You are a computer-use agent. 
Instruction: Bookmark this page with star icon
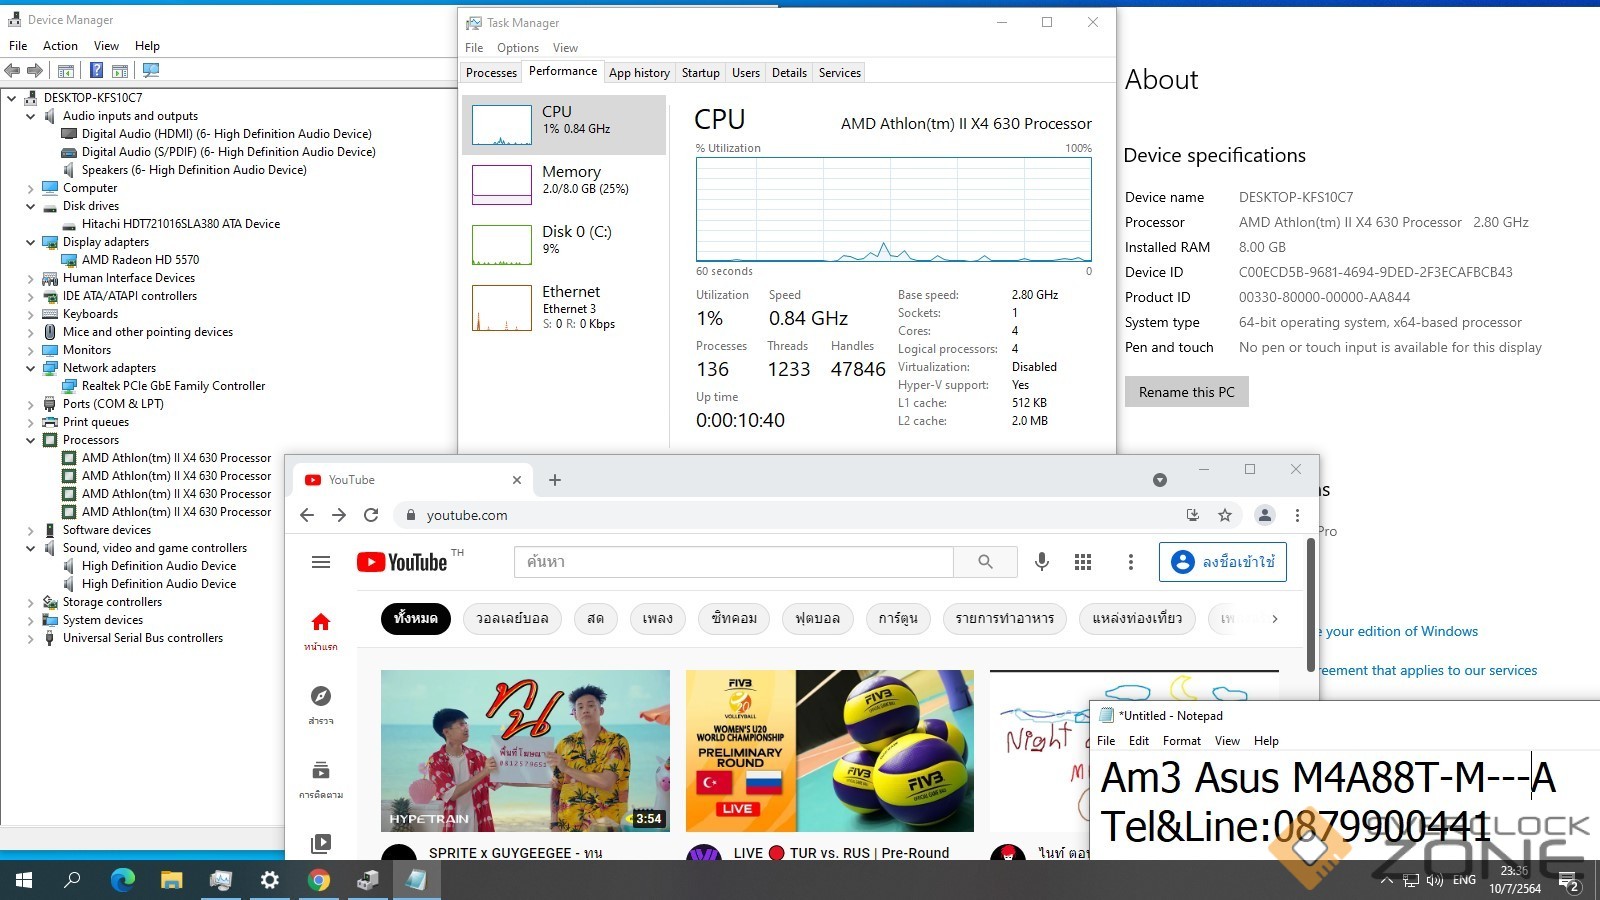(x=1224, y=515)
